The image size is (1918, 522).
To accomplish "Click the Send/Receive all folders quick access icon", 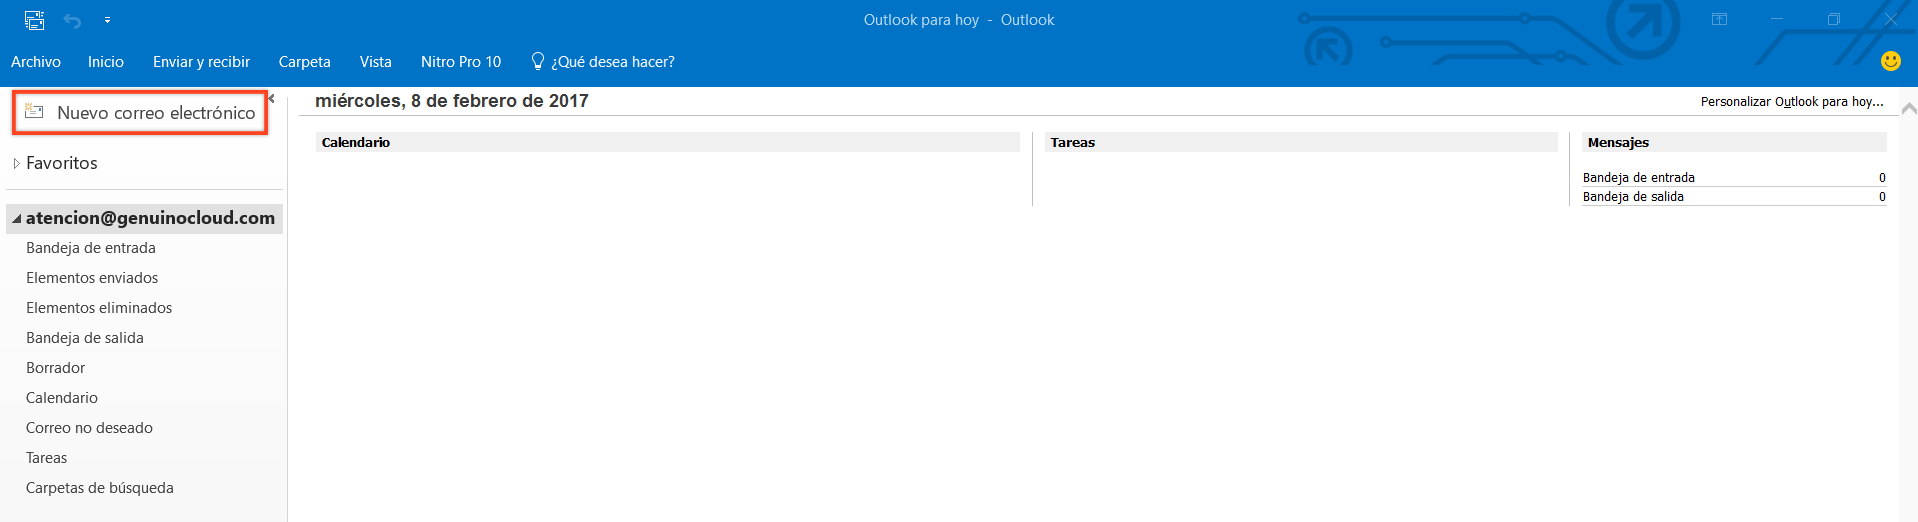I will pos(34,20).
